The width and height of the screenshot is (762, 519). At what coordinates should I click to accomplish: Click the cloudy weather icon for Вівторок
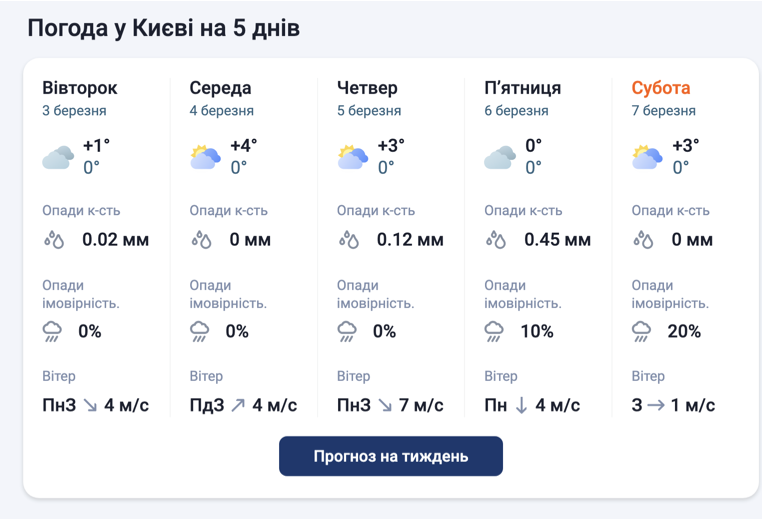[x=58, y=157]
